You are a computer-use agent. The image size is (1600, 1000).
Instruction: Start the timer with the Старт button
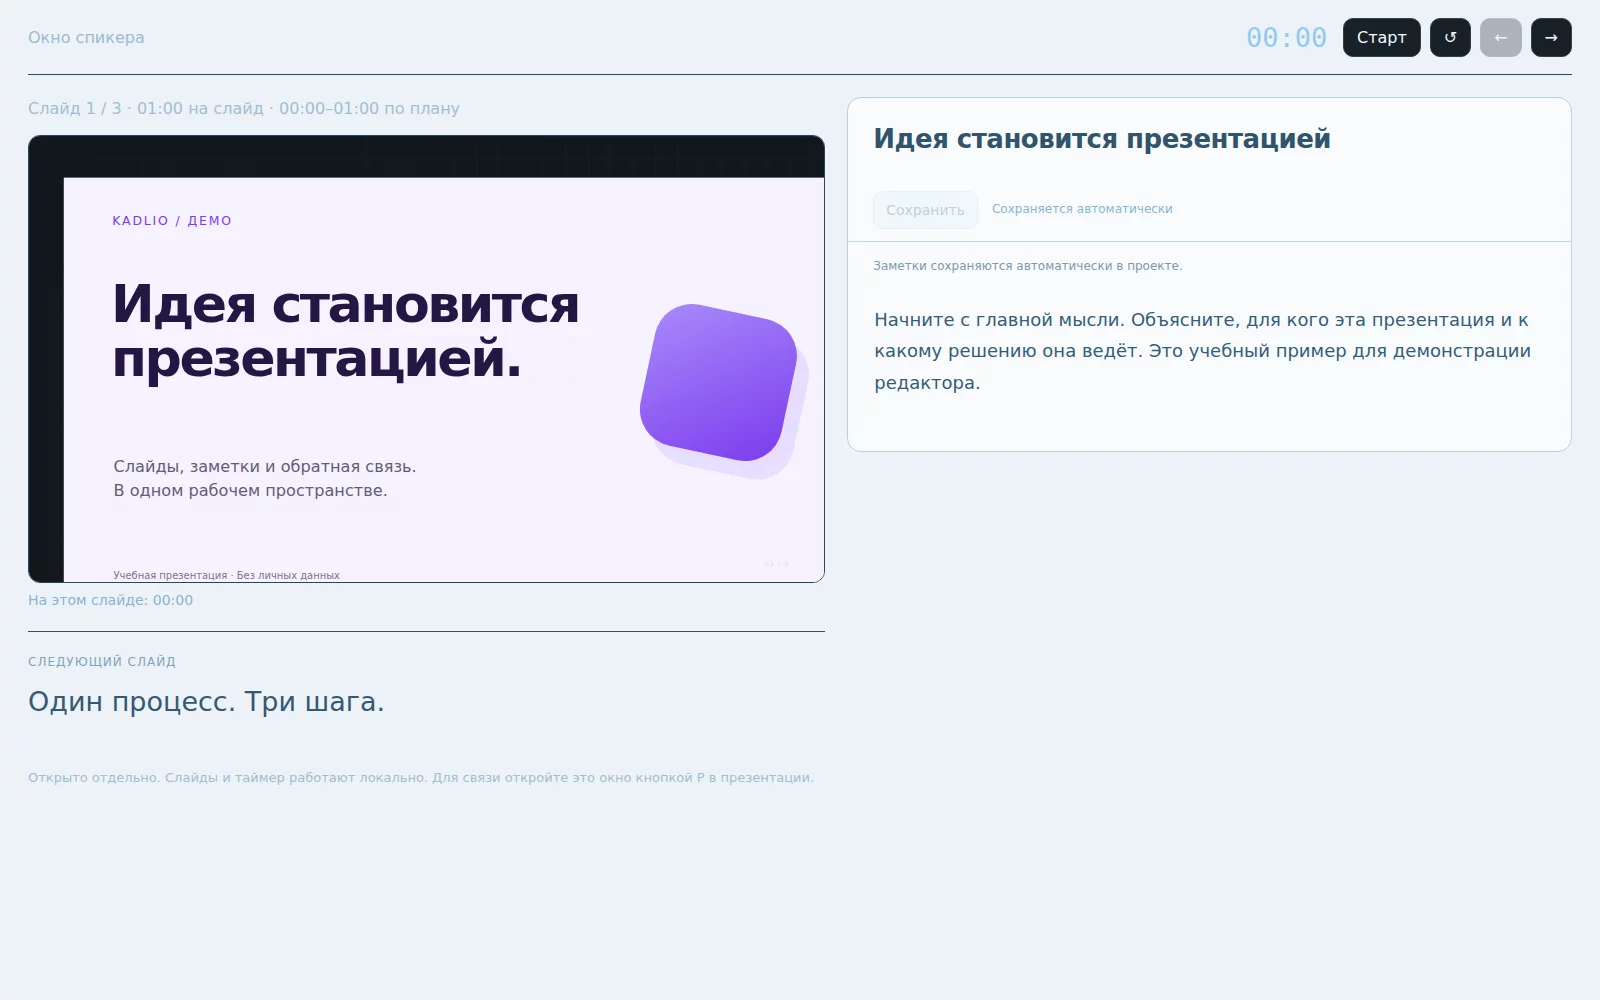tap(1381, 38)
